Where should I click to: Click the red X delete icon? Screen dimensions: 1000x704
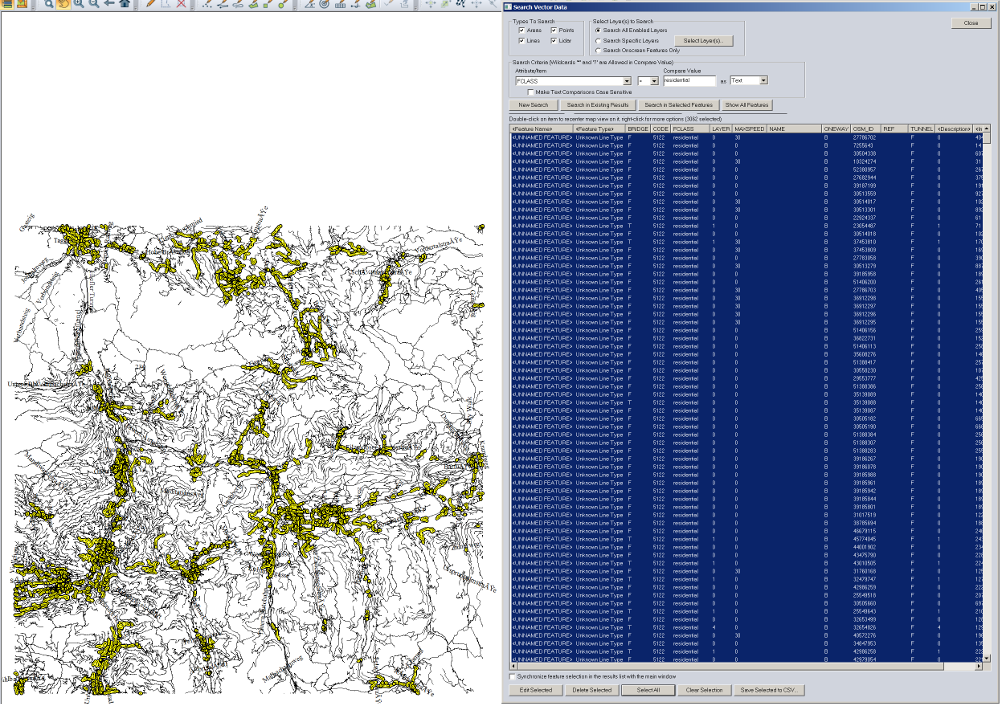(181, 4)
